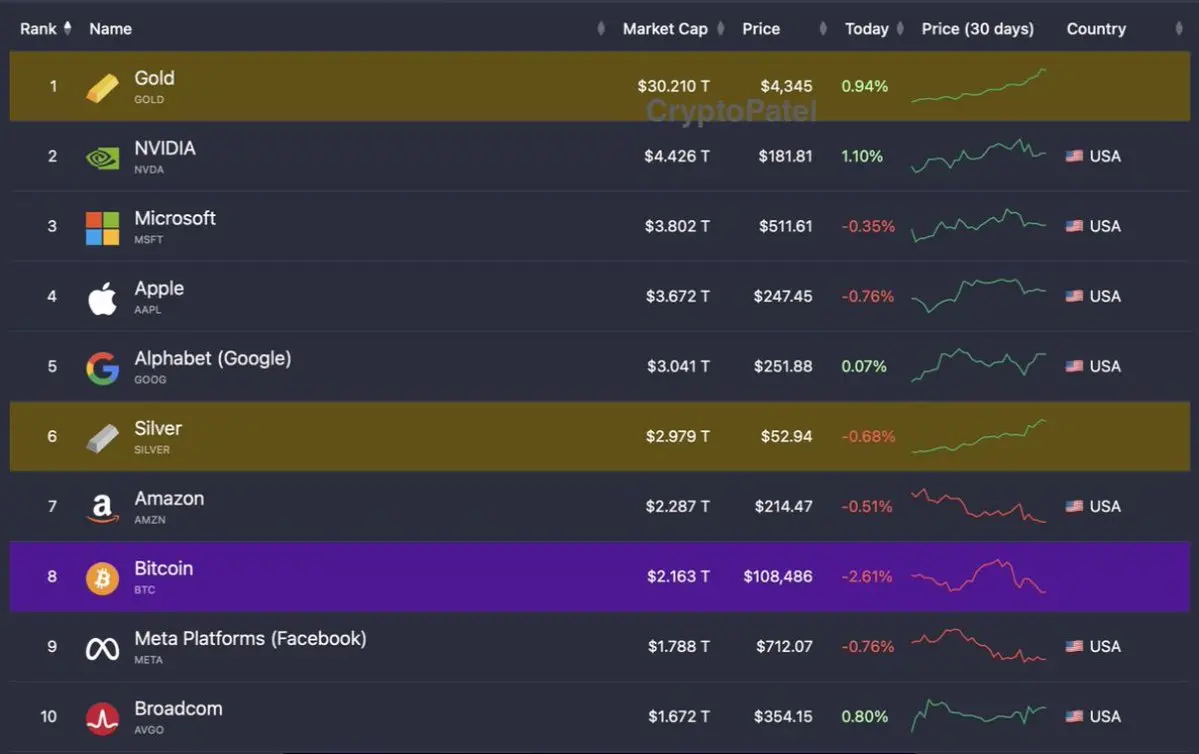Open Broadcom's 30-day price chart
Image resolution: width=1199 pixels, height=754 pixels.
978,716
